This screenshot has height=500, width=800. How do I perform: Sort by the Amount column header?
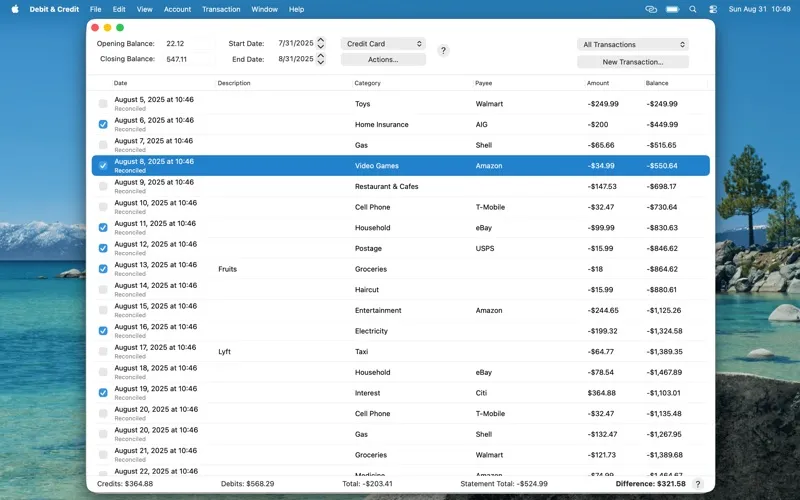click(x=597, y=83)
